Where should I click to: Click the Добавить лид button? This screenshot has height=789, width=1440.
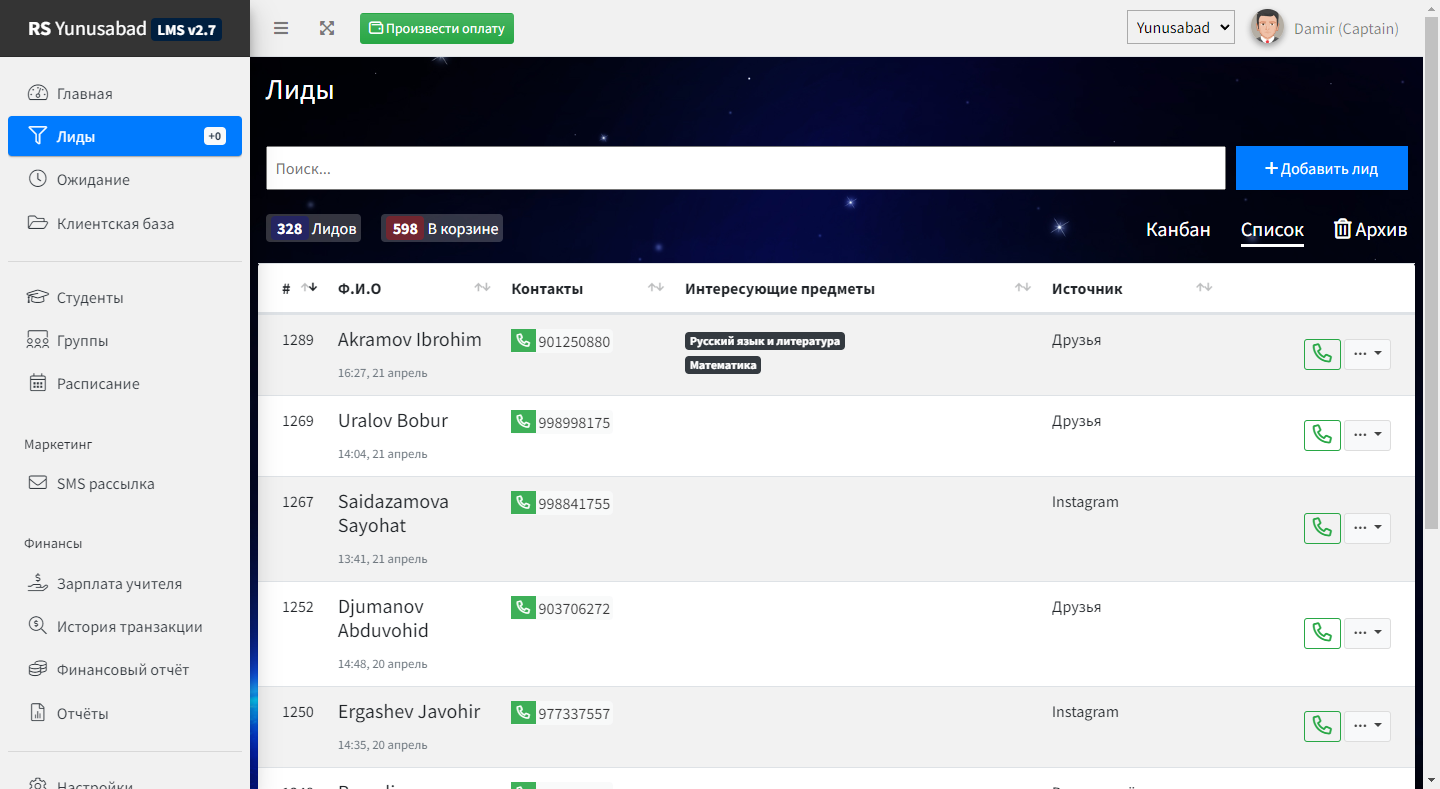click(1321, 168)
